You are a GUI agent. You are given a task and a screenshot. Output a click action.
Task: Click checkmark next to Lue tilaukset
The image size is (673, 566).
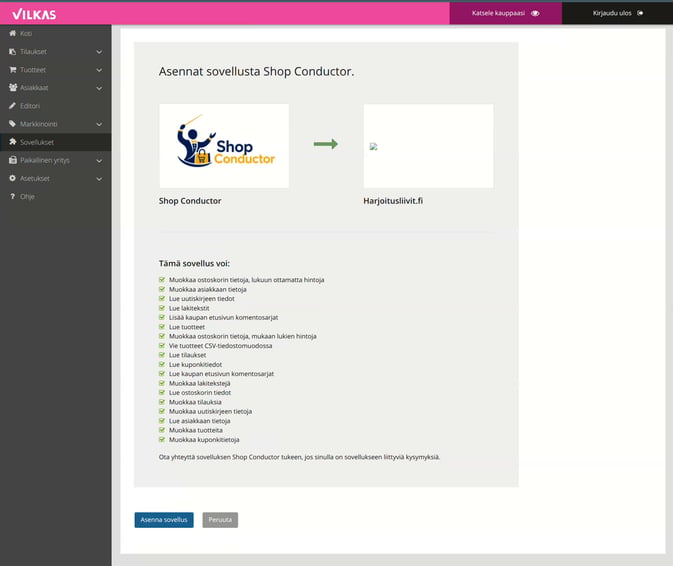click(x=162, y=355)
